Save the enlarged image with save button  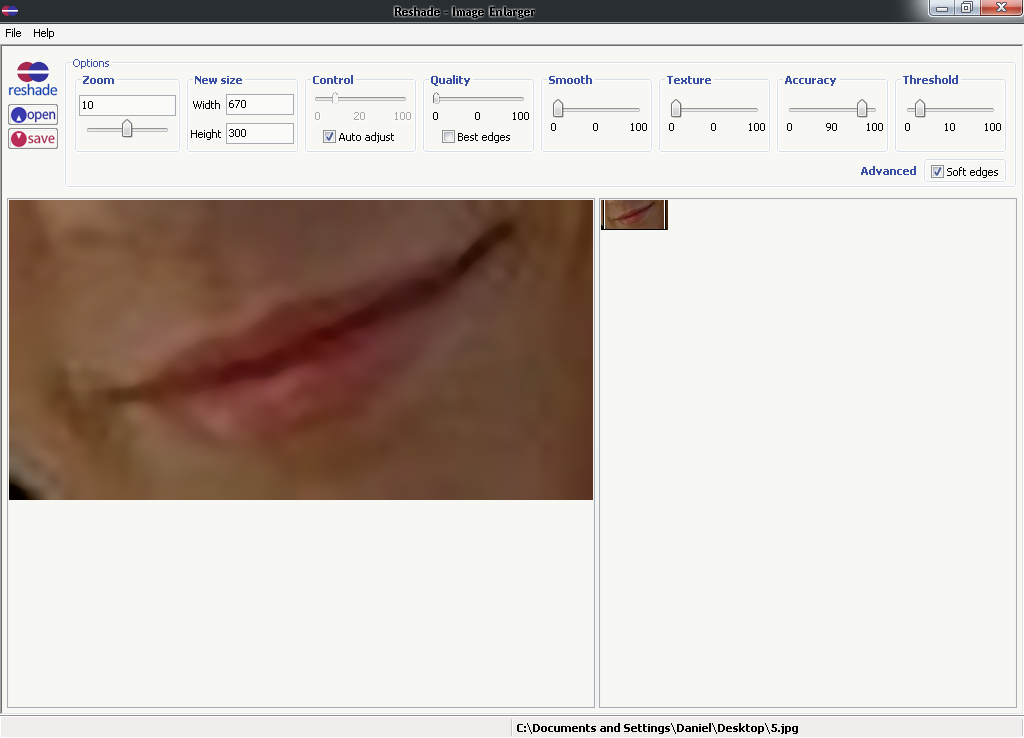(33, 139)
